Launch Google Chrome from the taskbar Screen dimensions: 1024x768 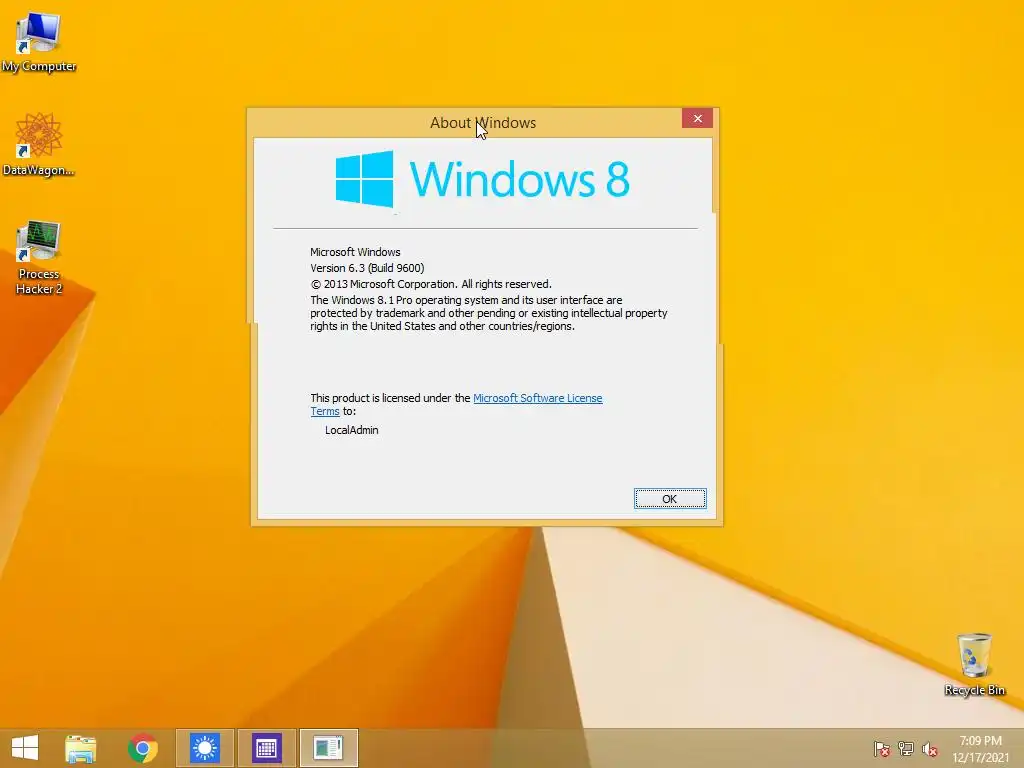142,748
